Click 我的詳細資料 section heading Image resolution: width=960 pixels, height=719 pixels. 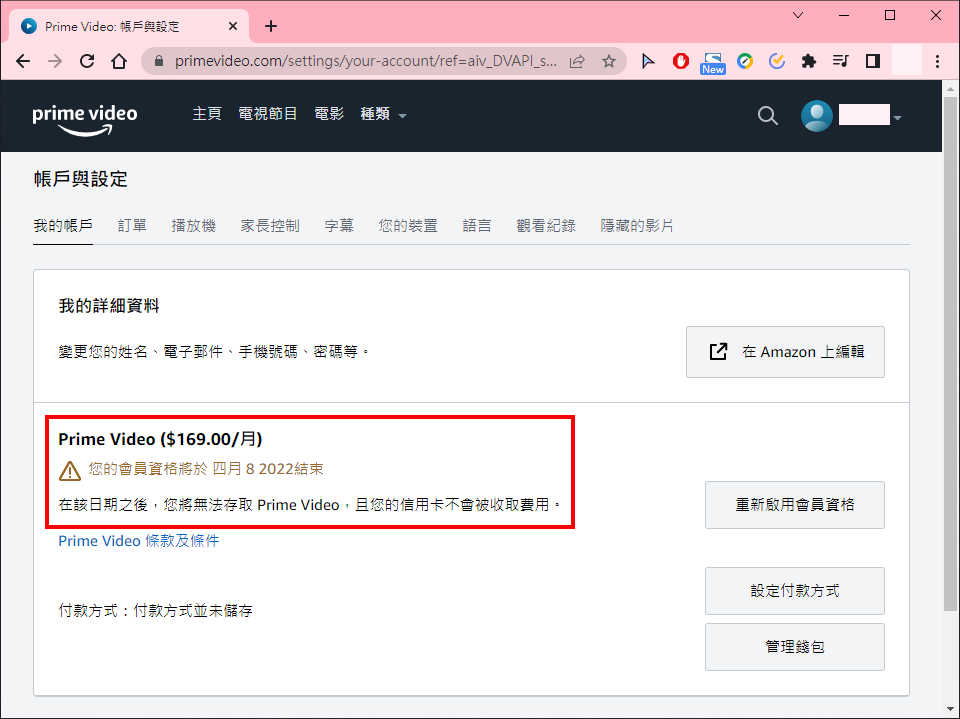point(109,306)
